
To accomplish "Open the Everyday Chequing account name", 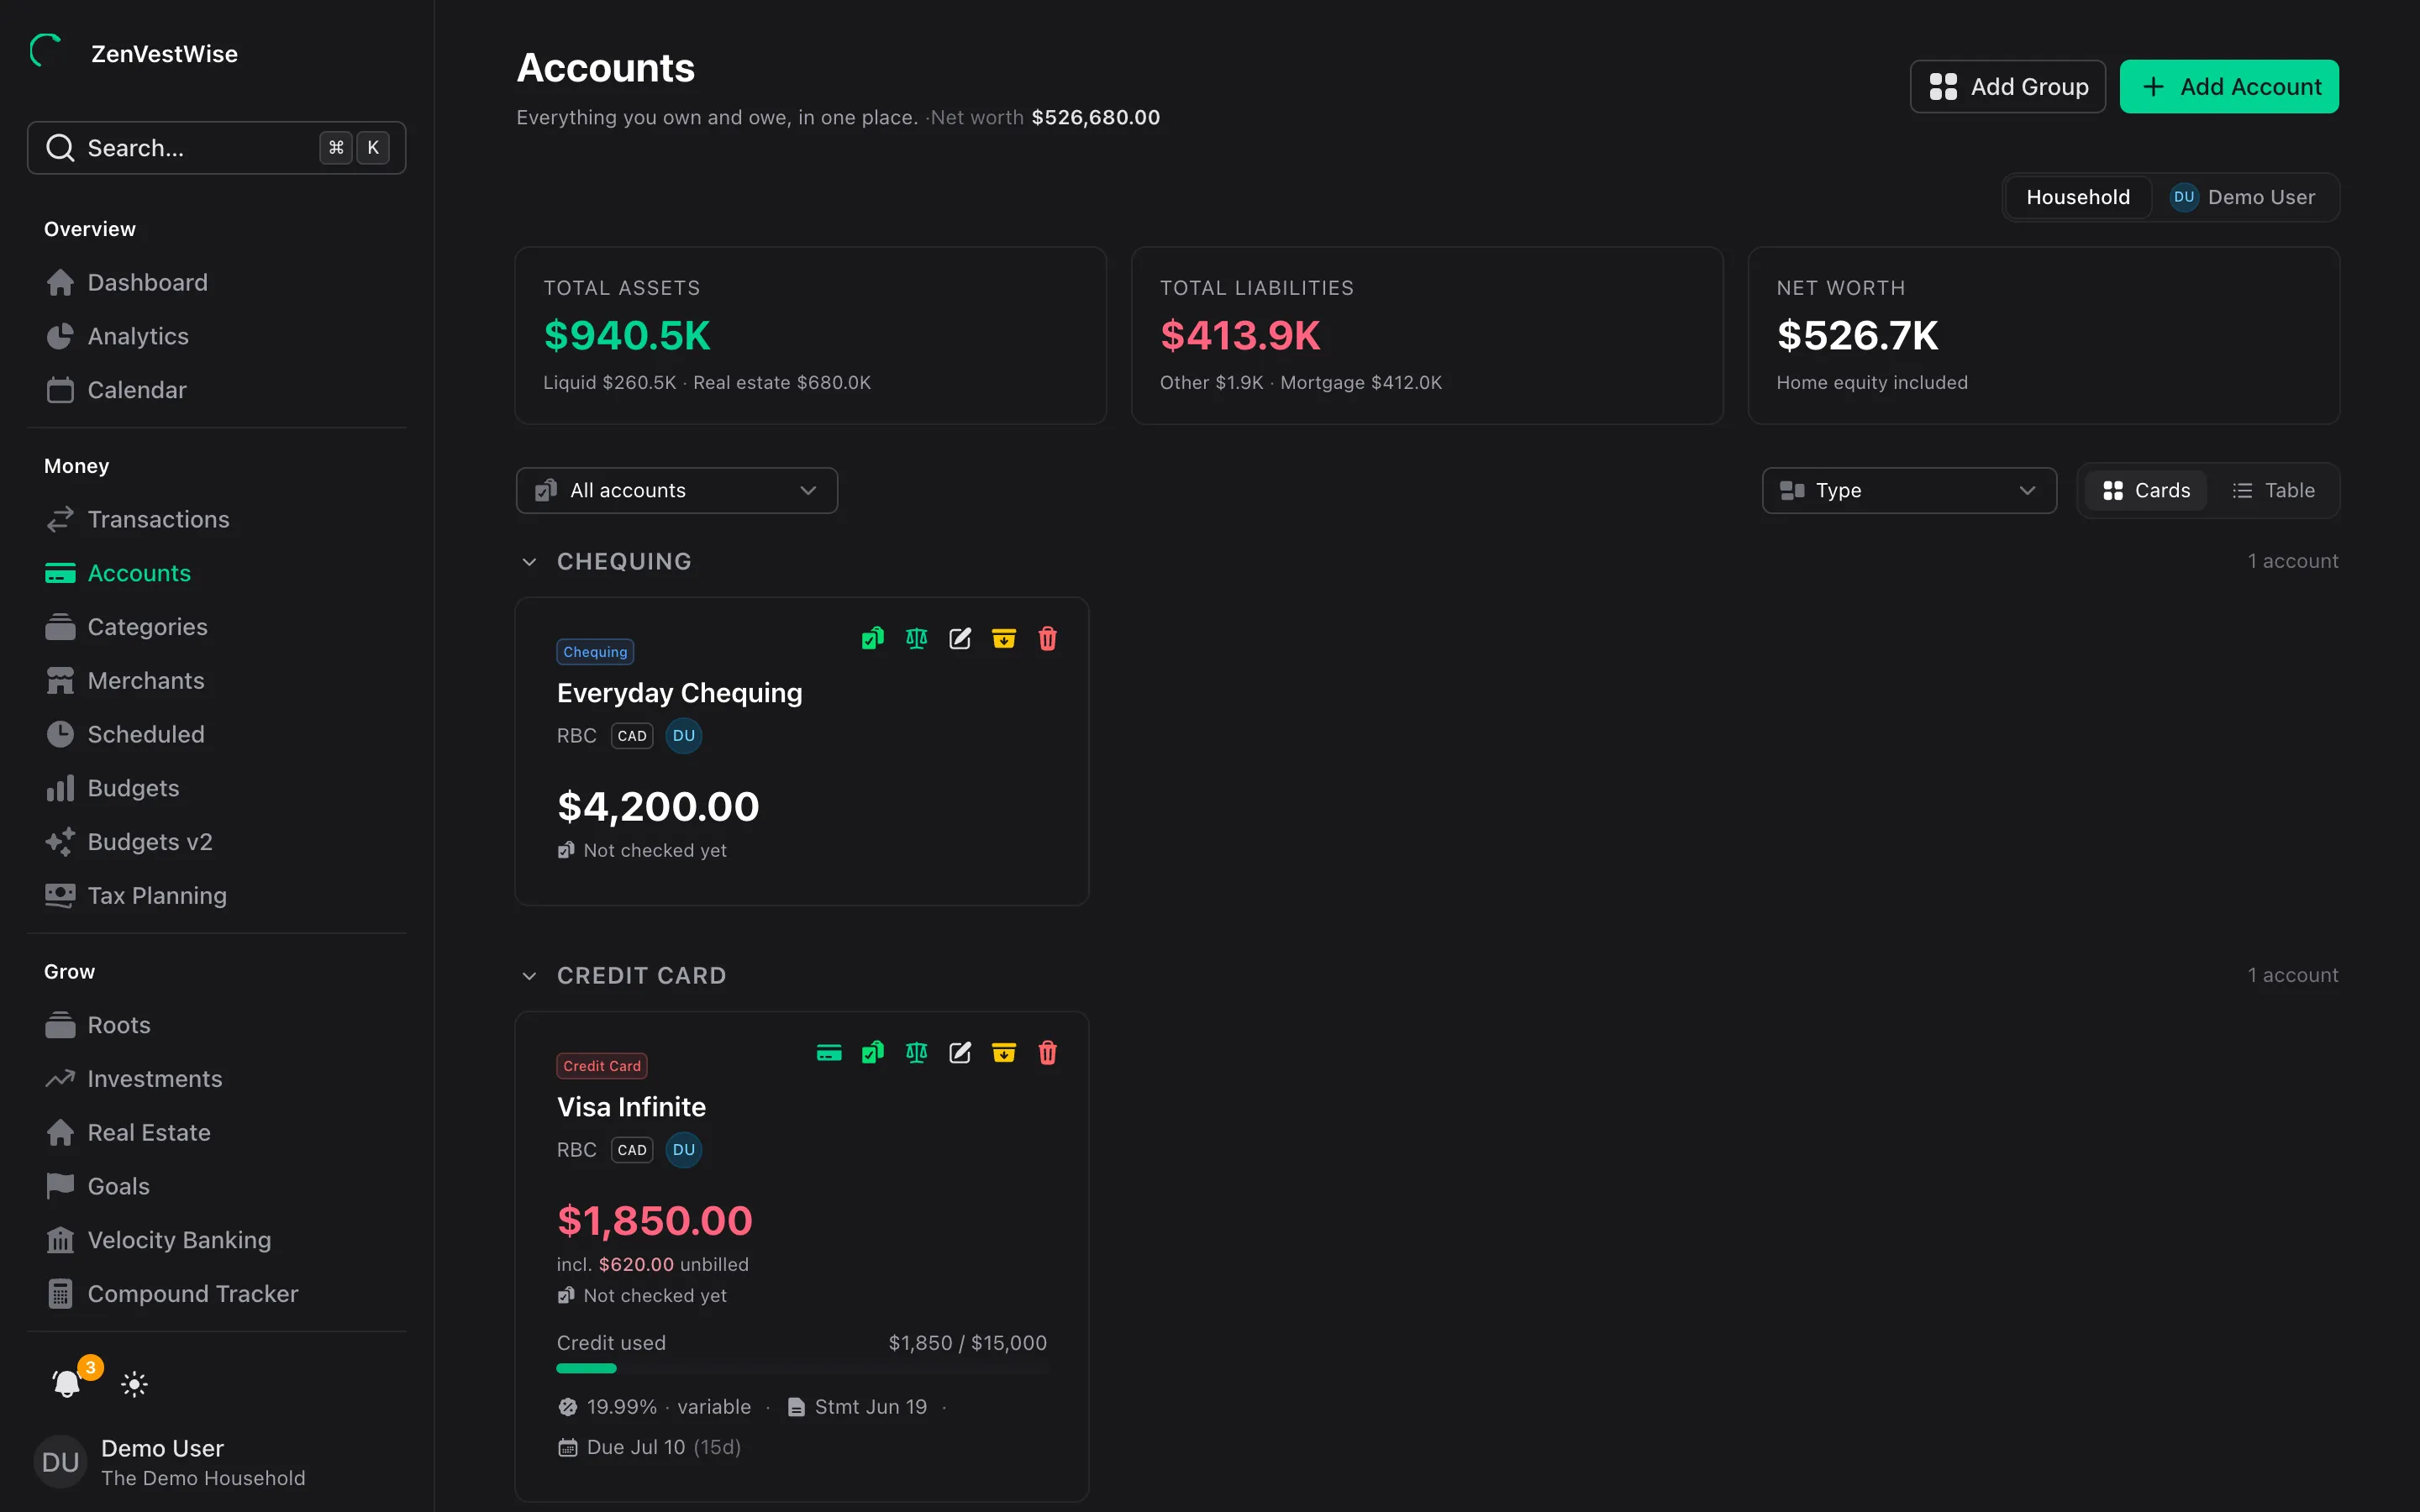I will (679, 693).
